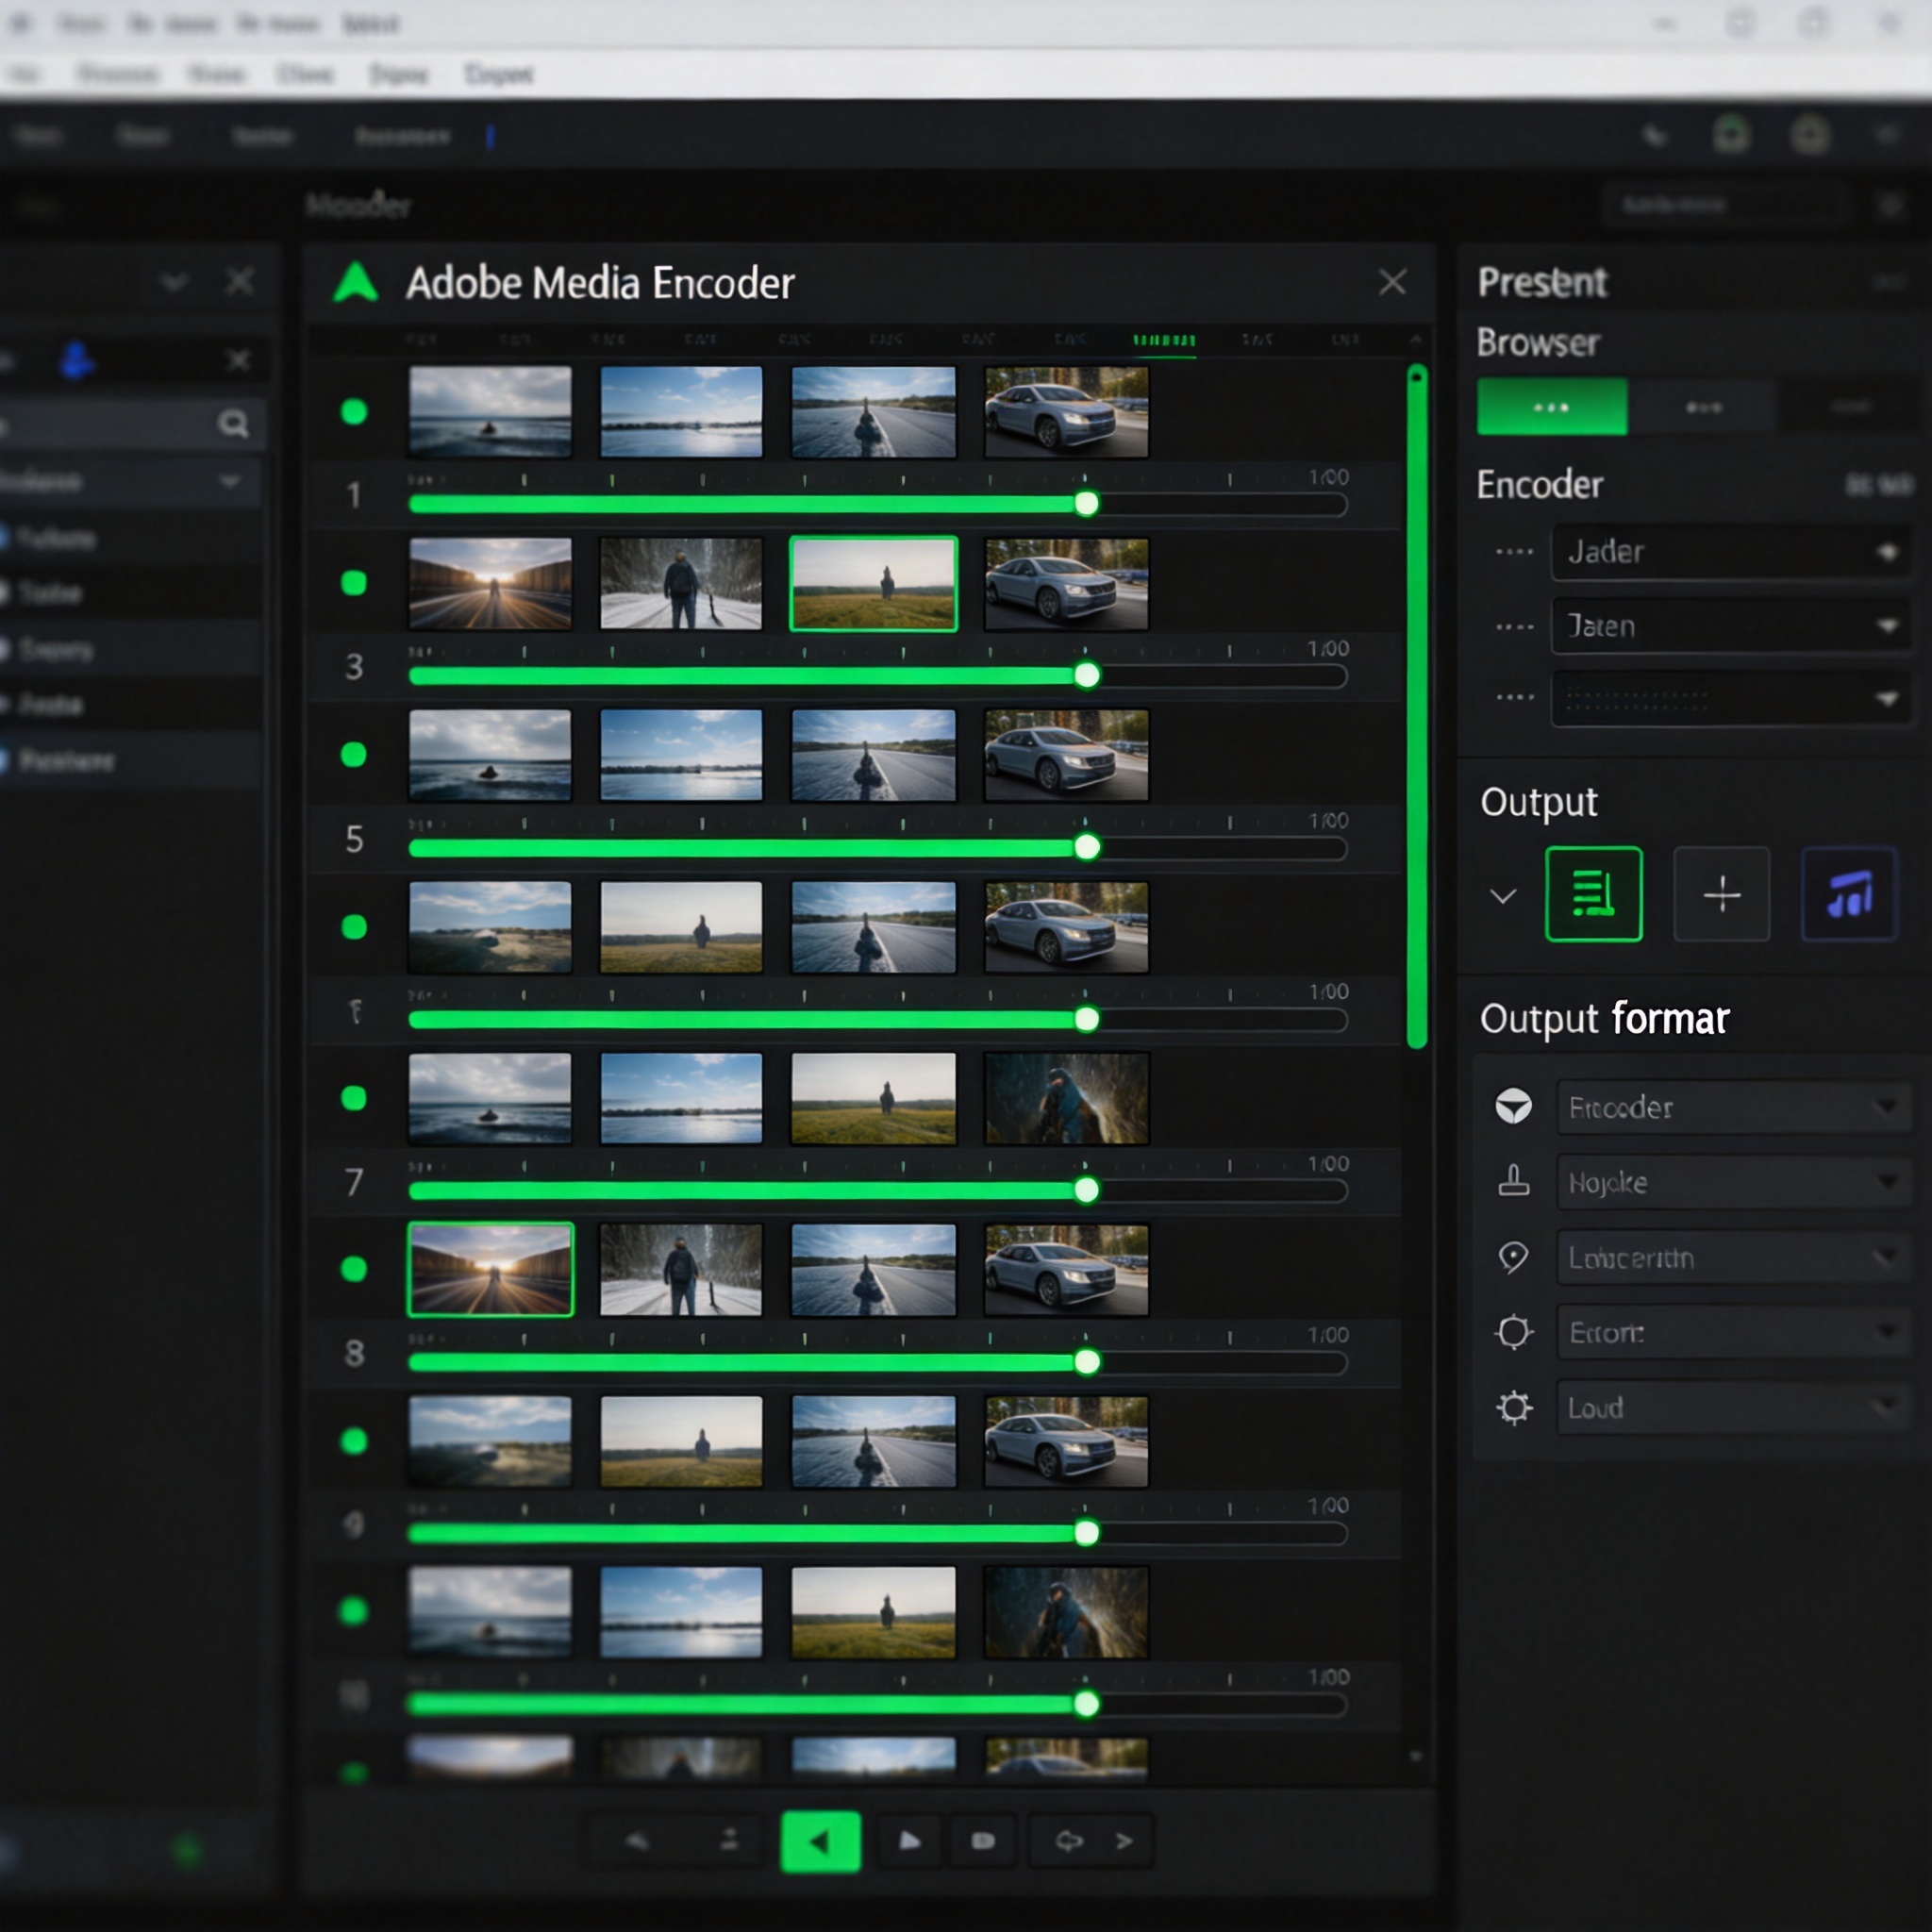Image resolution: width=1932 pixels, height=1932 pixels.
Task: Click the progress slider handle in row 5
Action: tap(1086, 847)
